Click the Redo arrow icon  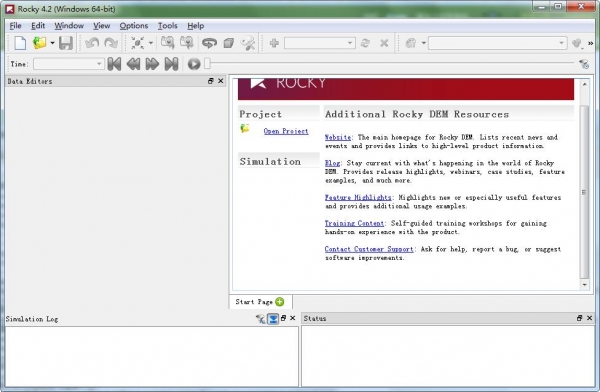[111, 43]
